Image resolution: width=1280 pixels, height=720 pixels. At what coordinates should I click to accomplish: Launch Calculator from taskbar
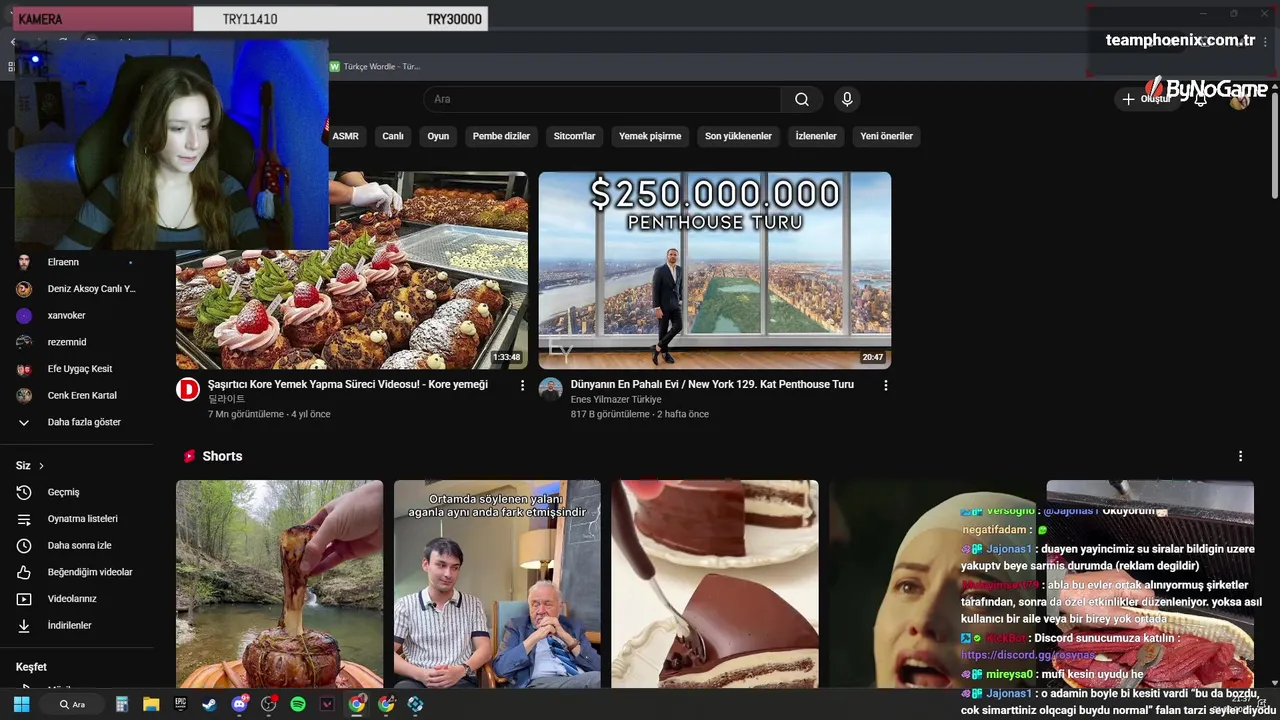[122, 704]
